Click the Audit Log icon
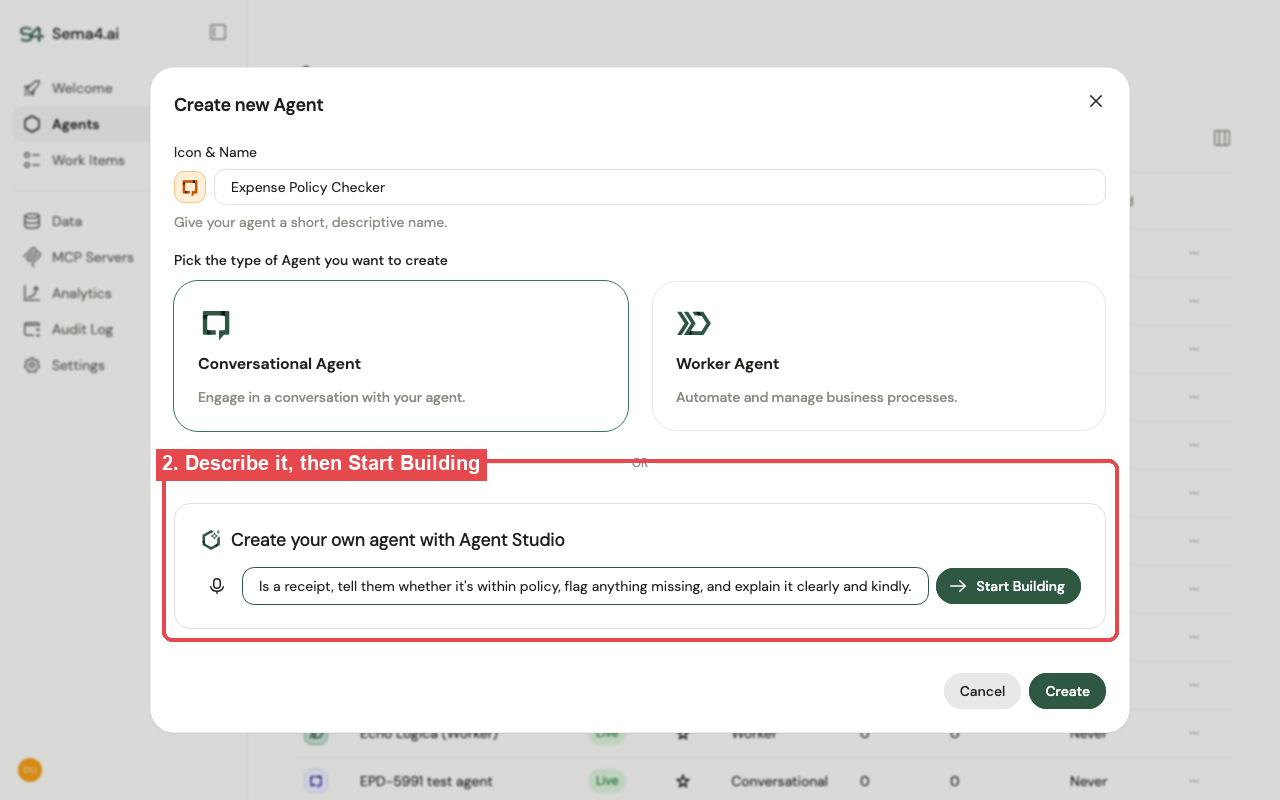Image resolution: width=1280 pixels, height=800 pixels. (x=32, y=329)
